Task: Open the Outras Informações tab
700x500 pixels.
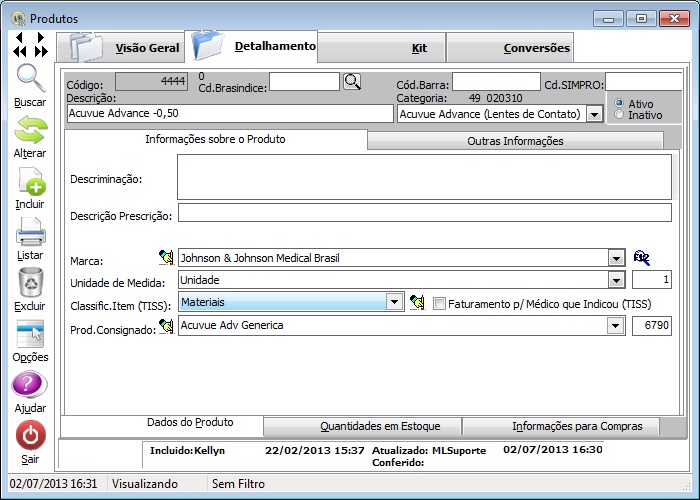Action: click(x=515, y=141)
